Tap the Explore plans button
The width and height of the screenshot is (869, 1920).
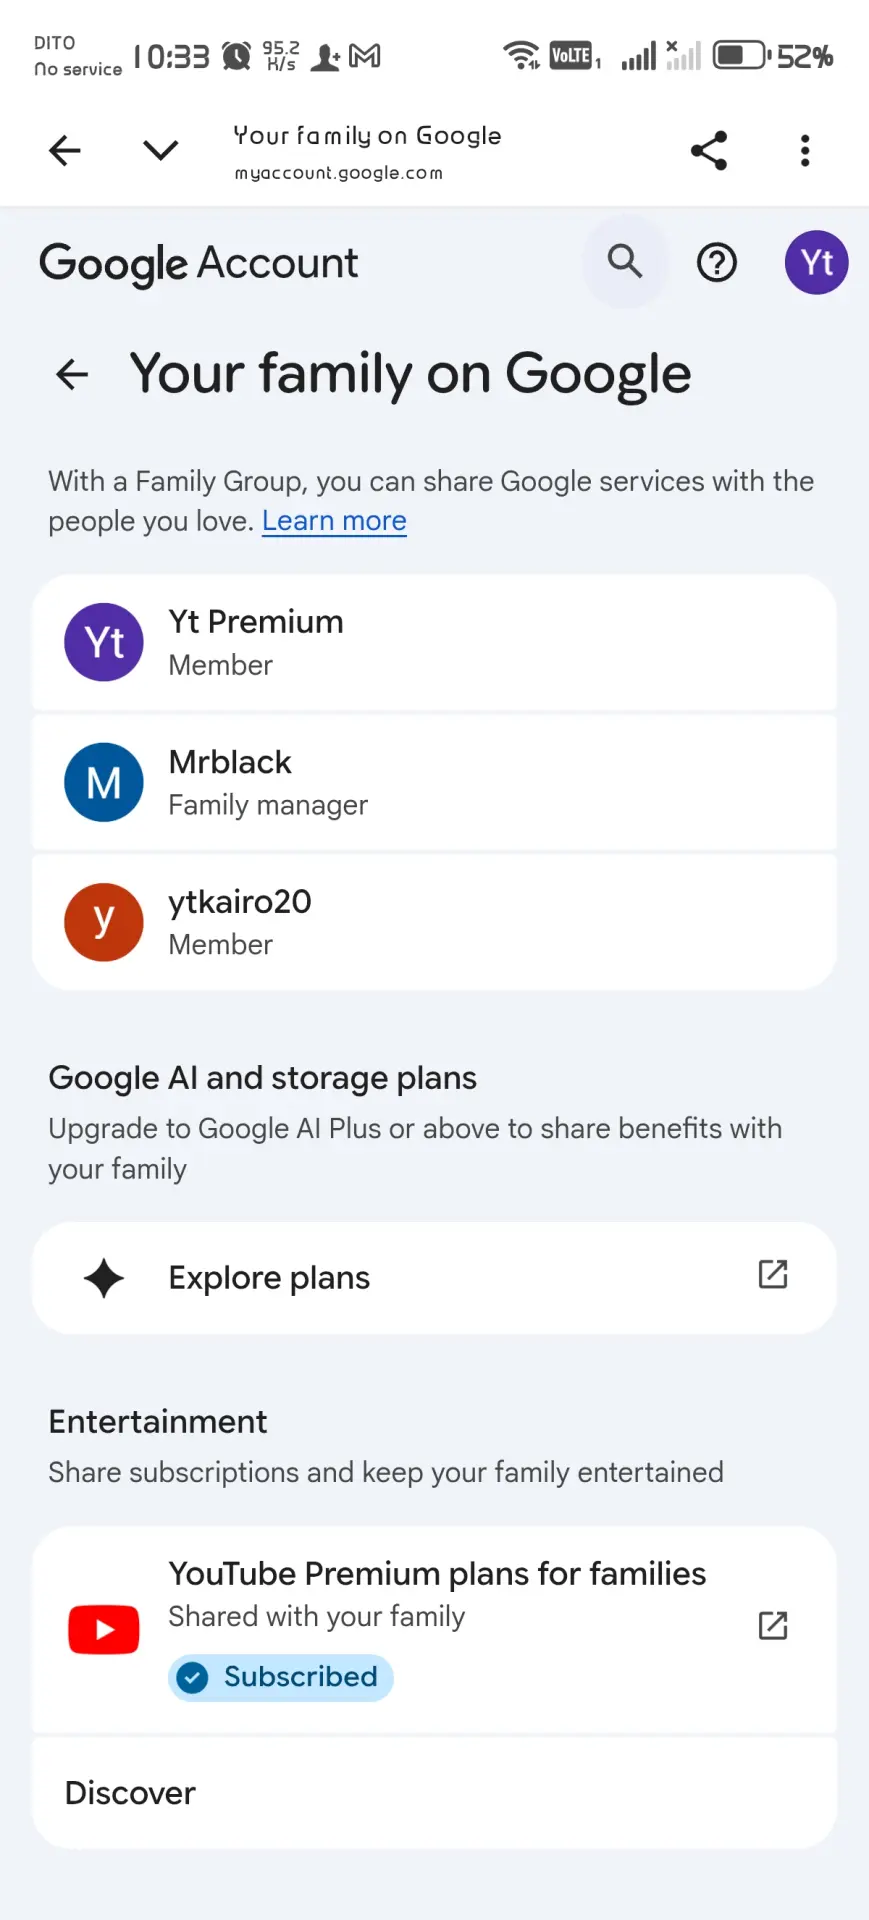coord(434,1278)
